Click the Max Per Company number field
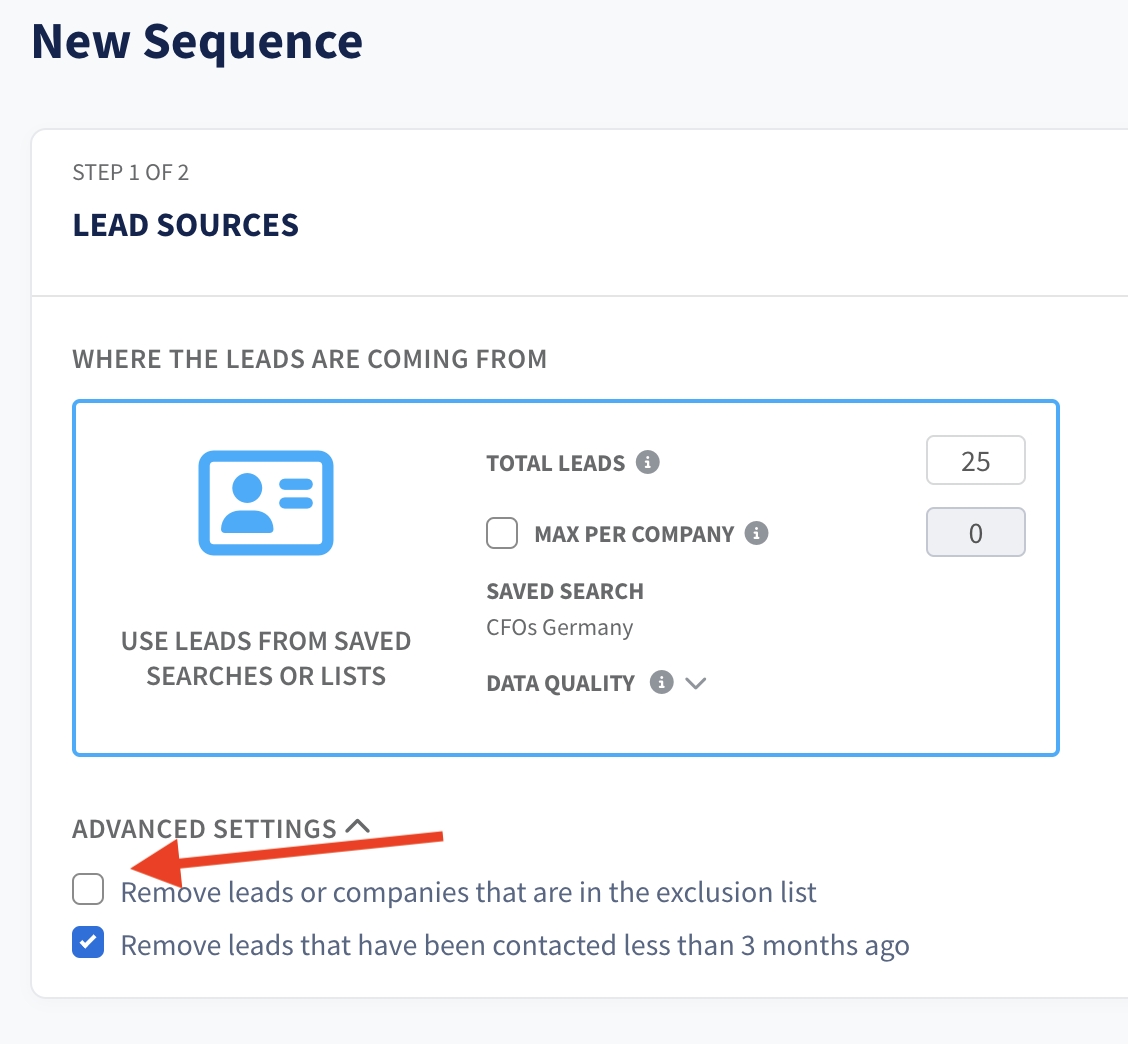1128x1044 pixels. 975,532
